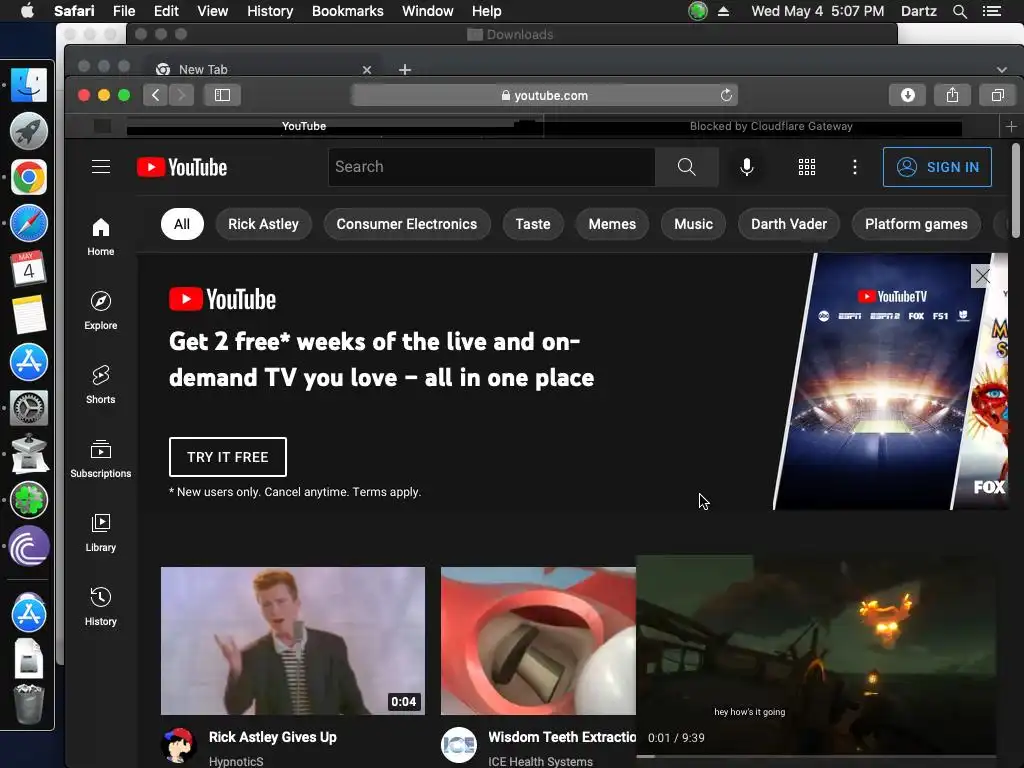Open the Bookmarks menu
The image size is (1024, 768).
(347, 11)
